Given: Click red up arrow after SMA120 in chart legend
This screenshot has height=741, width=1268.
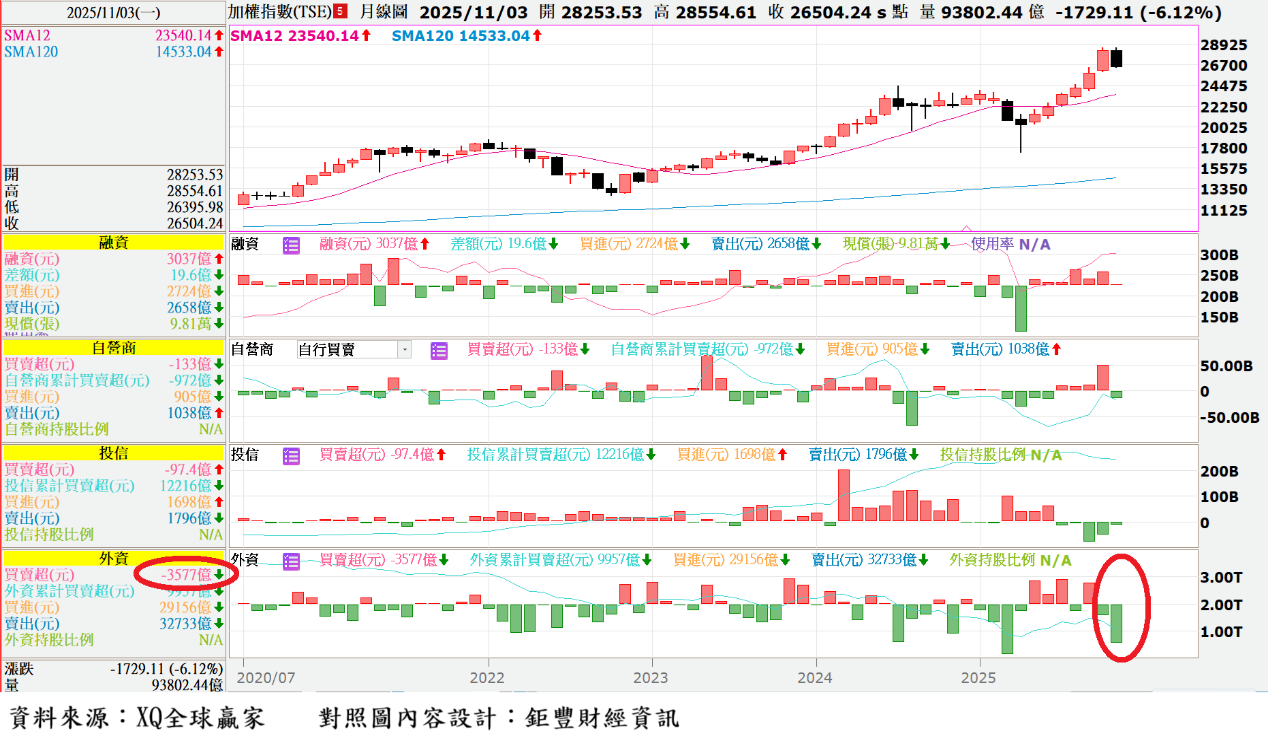Looking at the screenshot, I should pyautogui.click(x=537, y=36).
